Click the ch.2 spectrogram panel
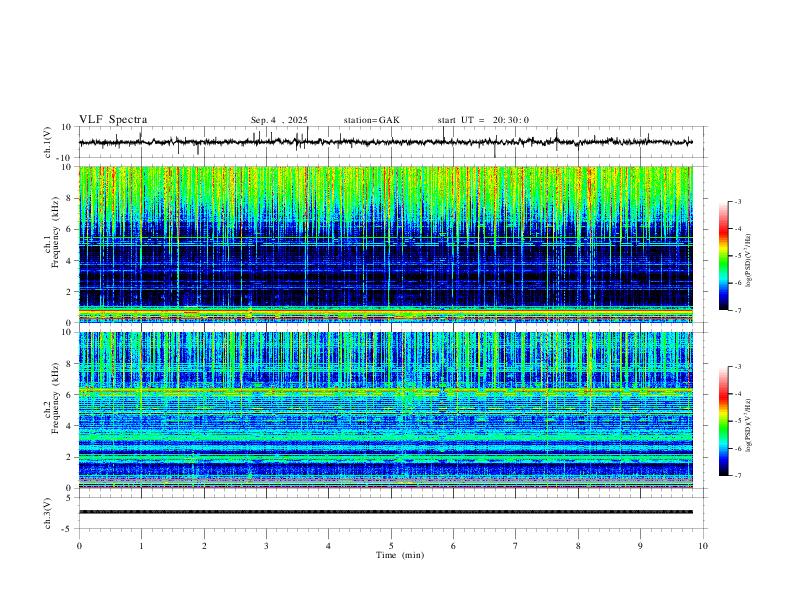The image size is (792, 612). click(x=386, y=410)
